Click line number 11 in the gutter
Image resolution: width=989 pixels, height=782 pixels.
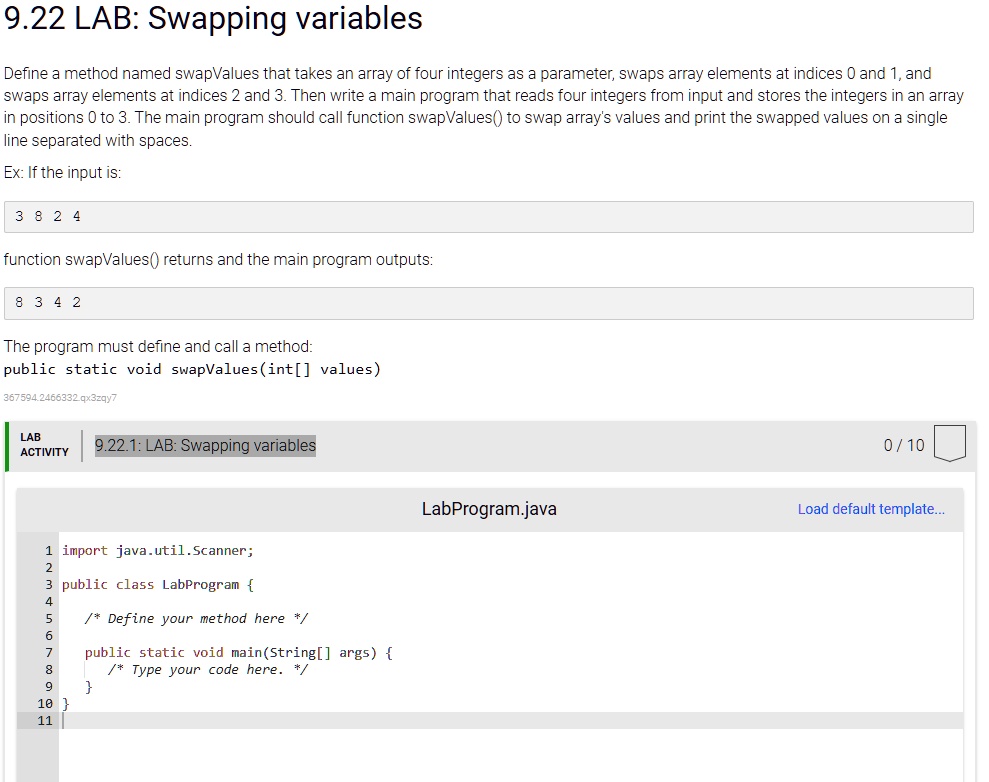(x=44, y=720)
